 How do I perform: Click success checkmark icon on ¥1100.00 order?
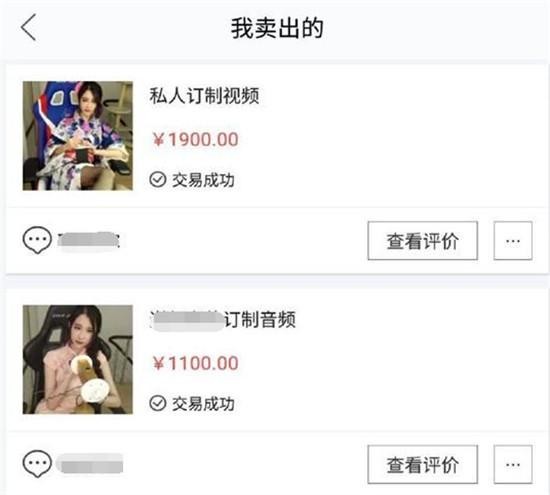coord(157,403)
